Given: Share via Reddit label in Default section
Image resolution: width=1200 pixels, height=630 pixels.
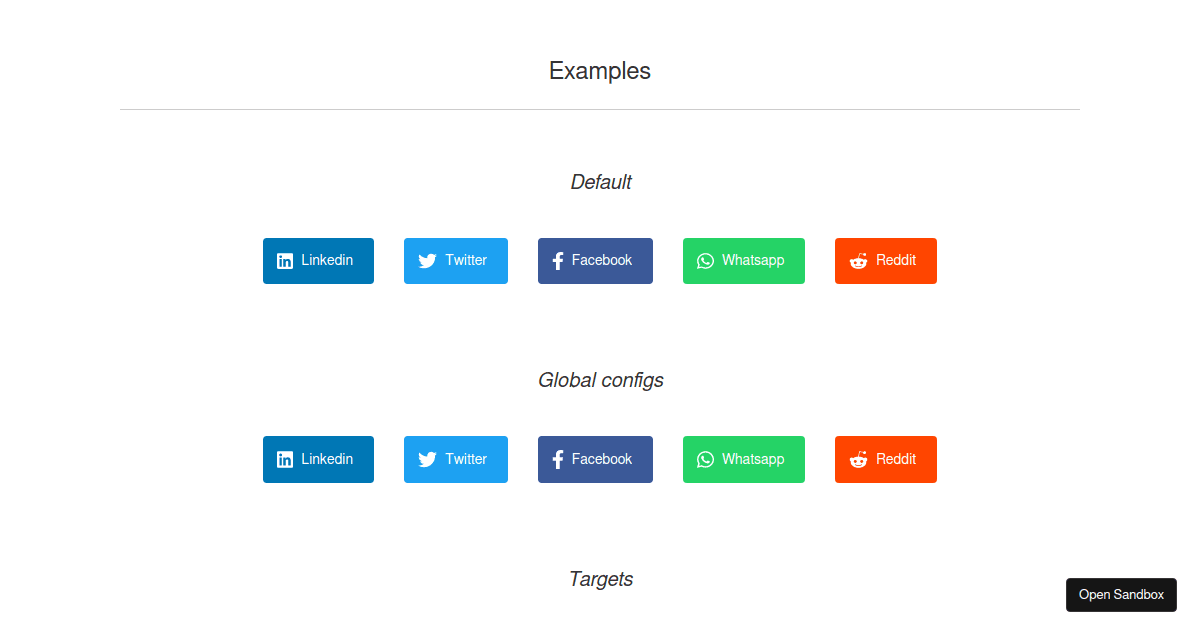Looking at the screenshot, I should (x=896, y=260).
